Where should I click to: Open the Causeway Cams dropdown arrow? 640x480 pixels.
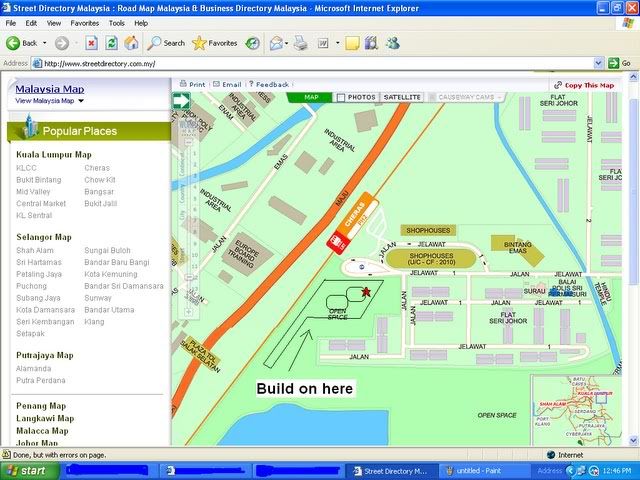click(x=500, y=98)
